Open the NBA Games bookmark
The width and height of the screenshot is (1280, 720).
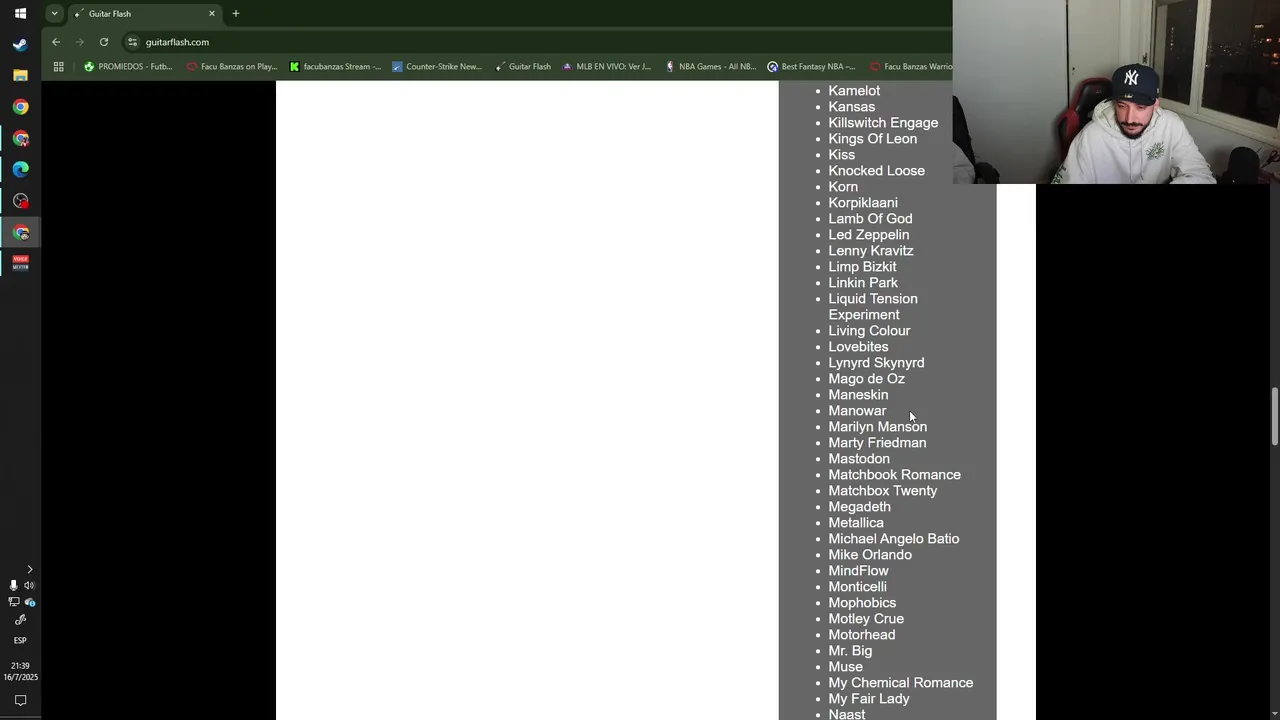(710, 67)
